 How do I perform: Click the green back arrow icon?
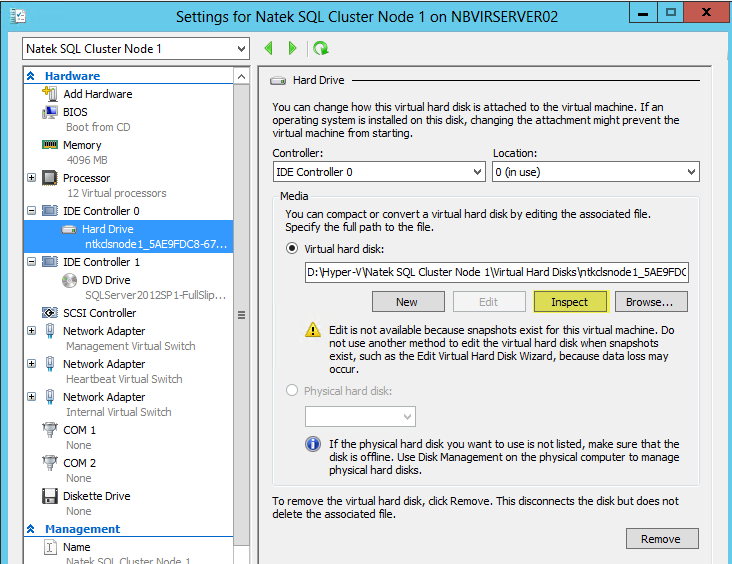268,48
